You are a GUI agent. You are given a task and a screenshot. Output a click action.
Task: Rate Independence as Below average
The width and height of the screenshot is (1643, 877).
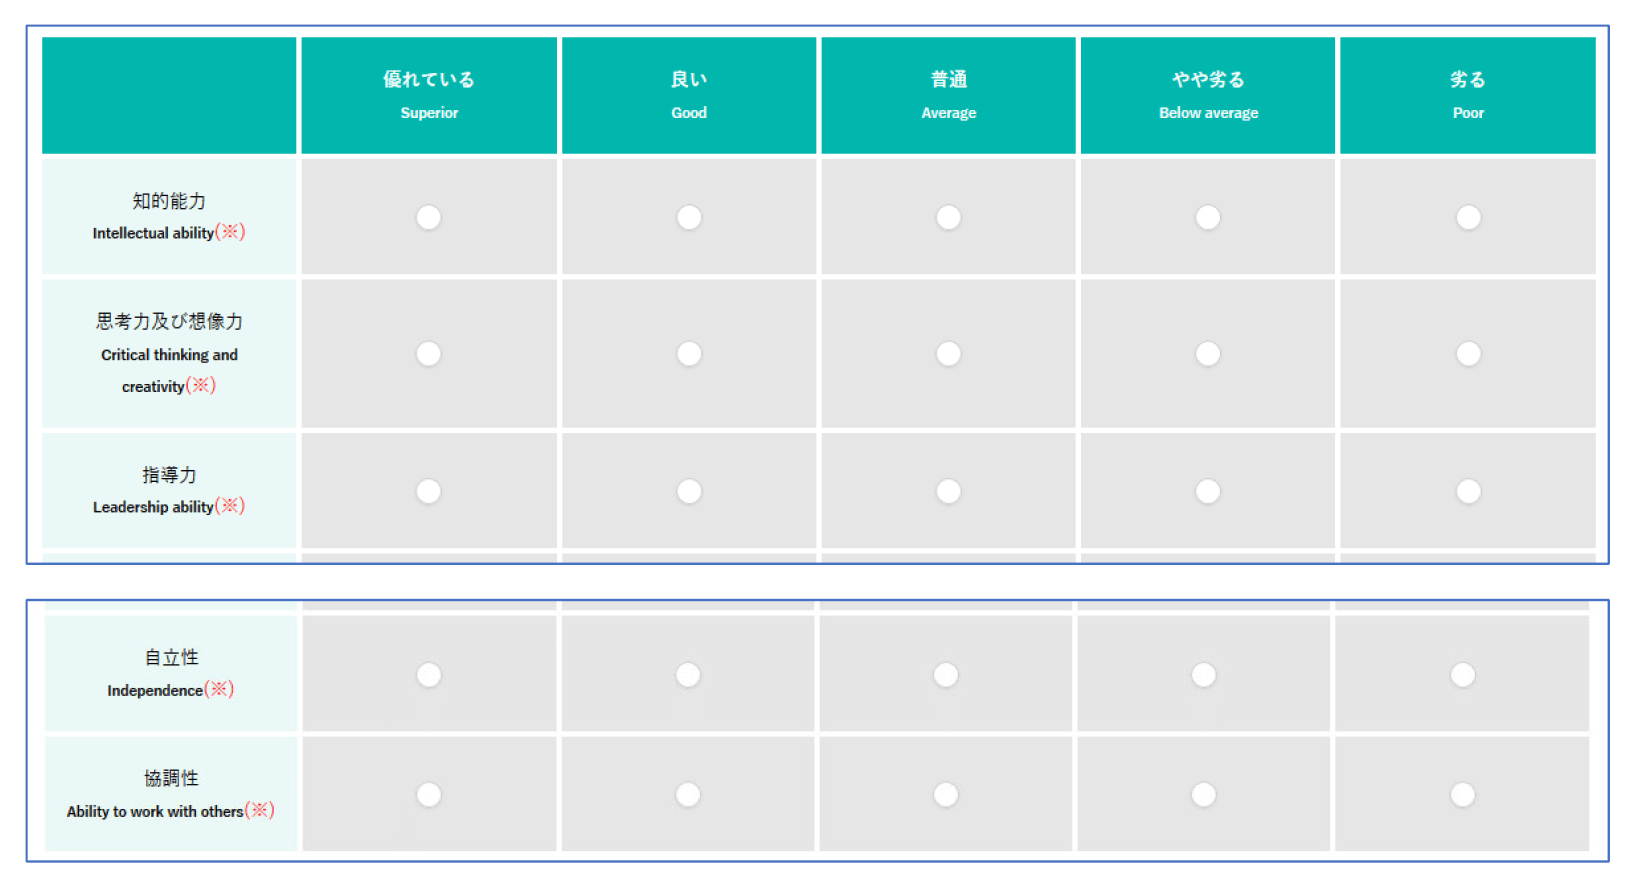point(1204,675)
